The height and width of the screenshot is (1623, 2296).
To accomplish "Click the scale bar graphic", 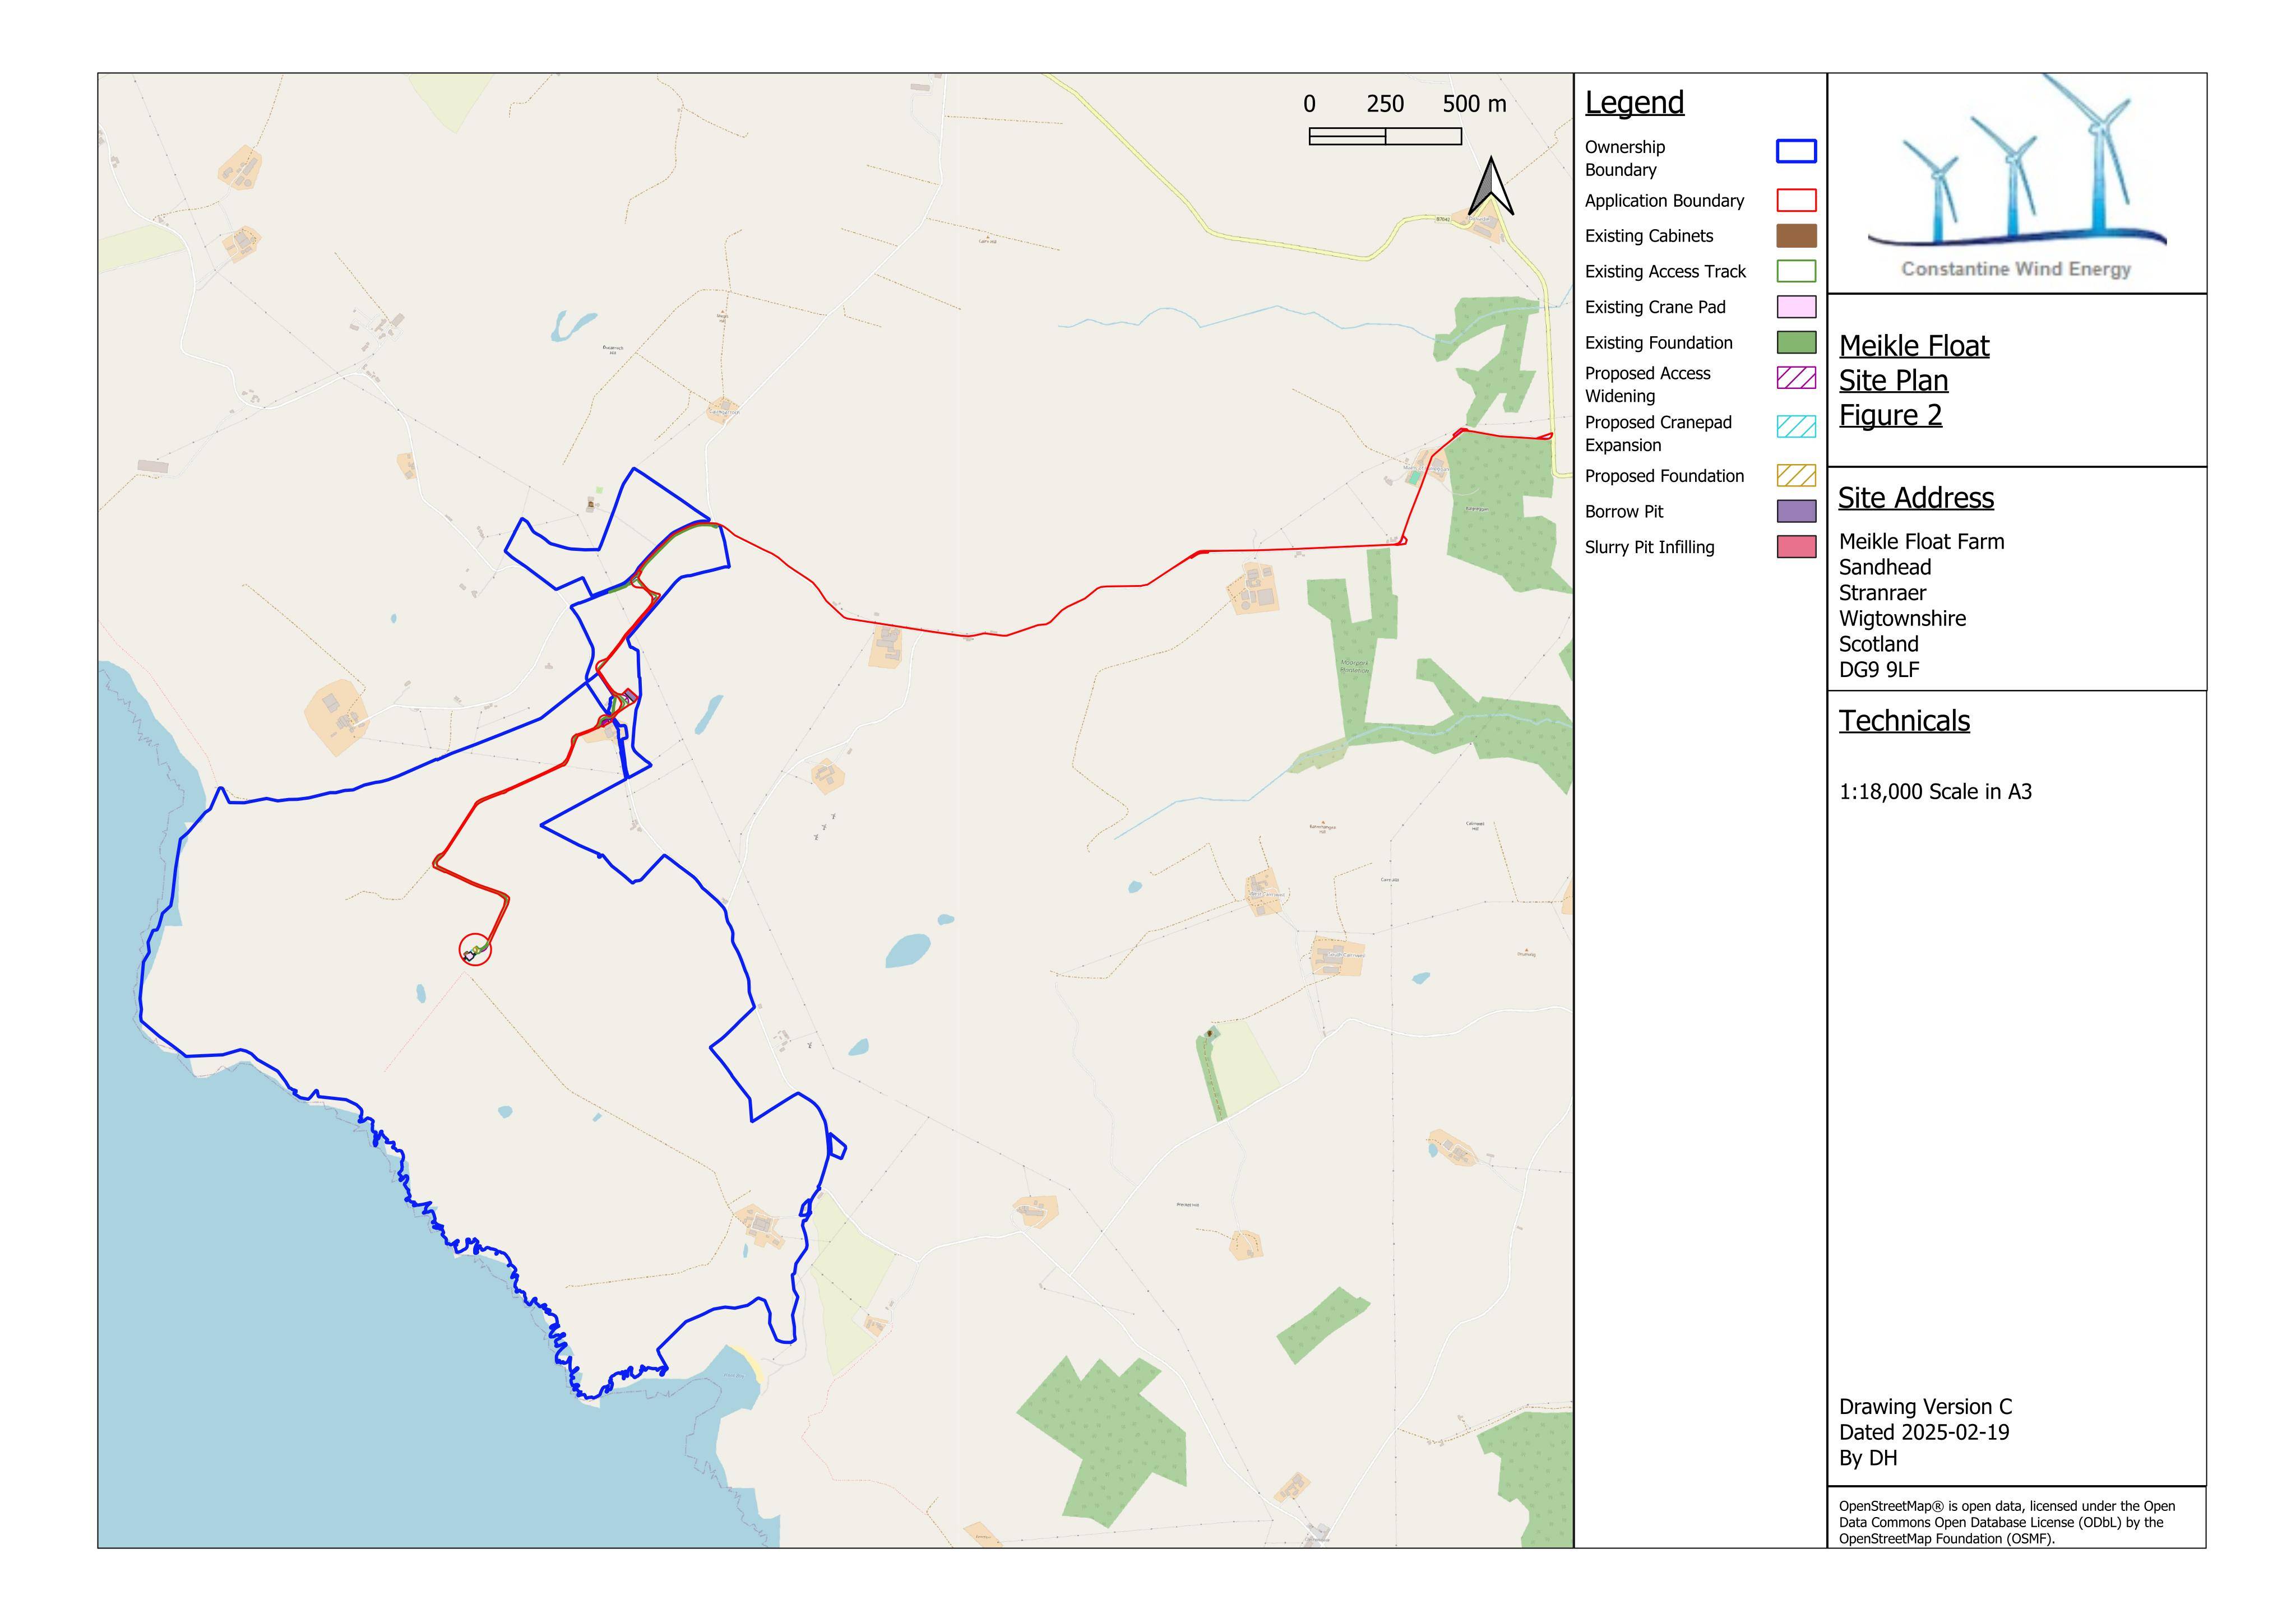I will tap(1385, 137).
